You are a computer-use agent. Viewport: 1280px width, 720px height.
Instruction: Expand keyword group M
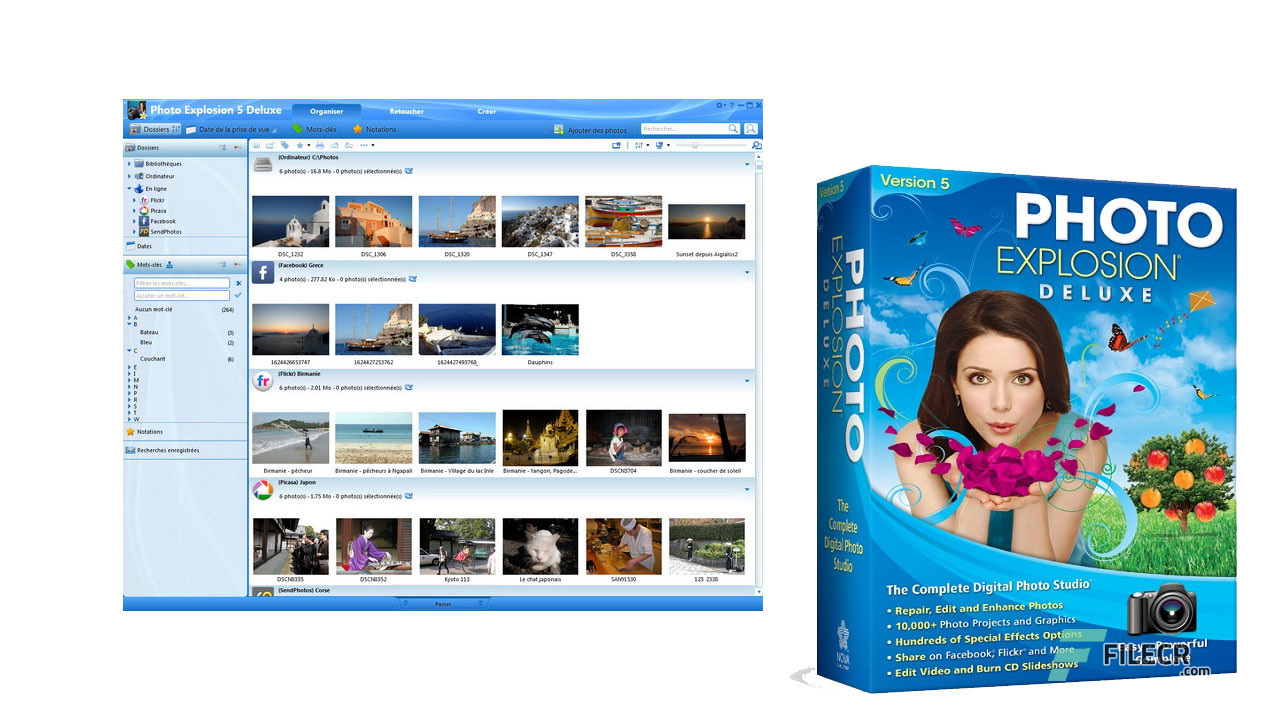tap(129, 381)
